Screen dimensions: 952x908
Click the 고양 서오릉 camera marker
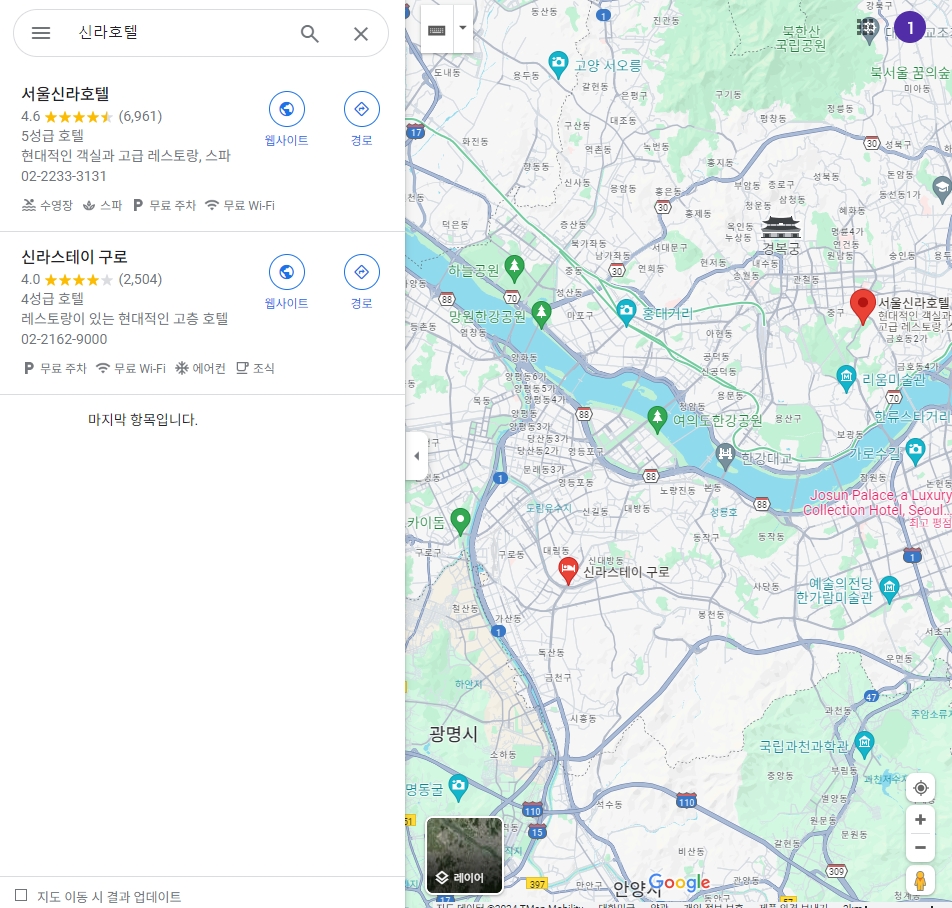pyautogui.click(x=558, y=64)
